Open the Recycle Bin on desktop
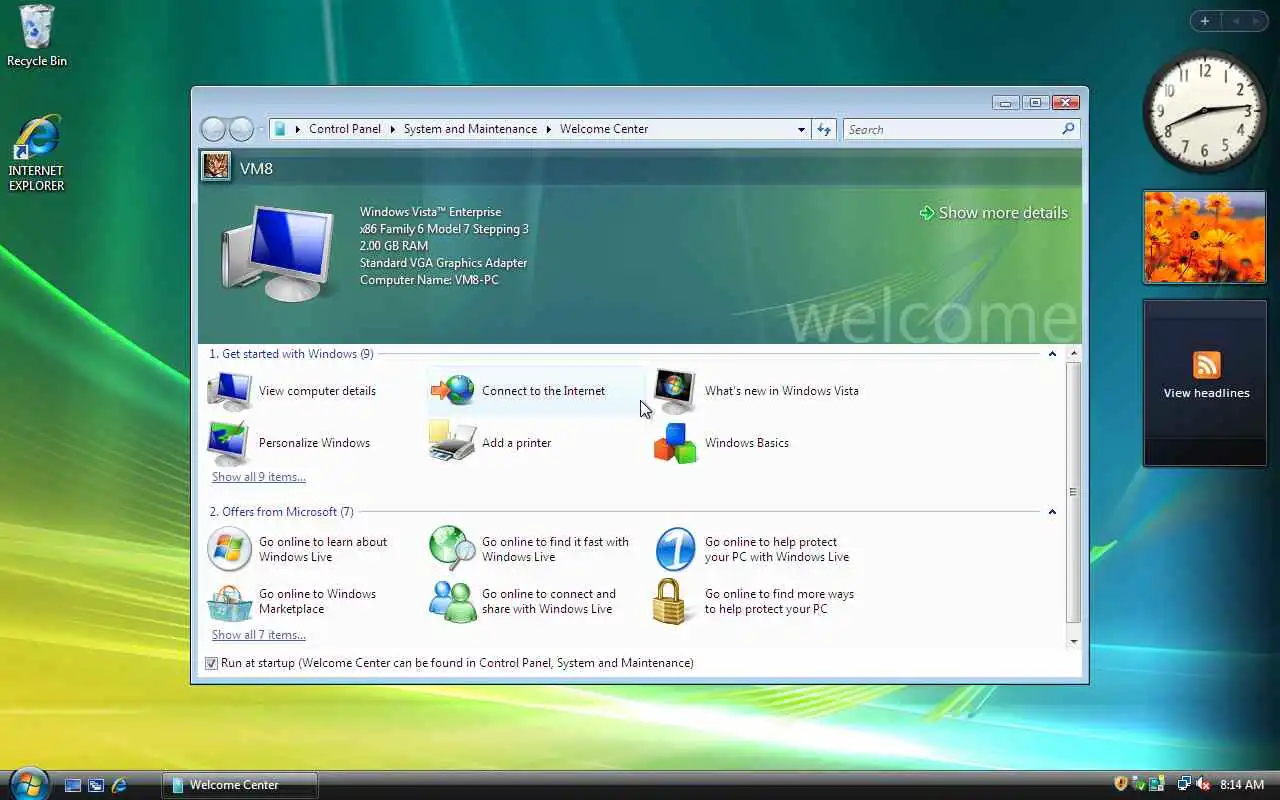The width and height of the screenshot is (1280, 800). coord(37,36)
